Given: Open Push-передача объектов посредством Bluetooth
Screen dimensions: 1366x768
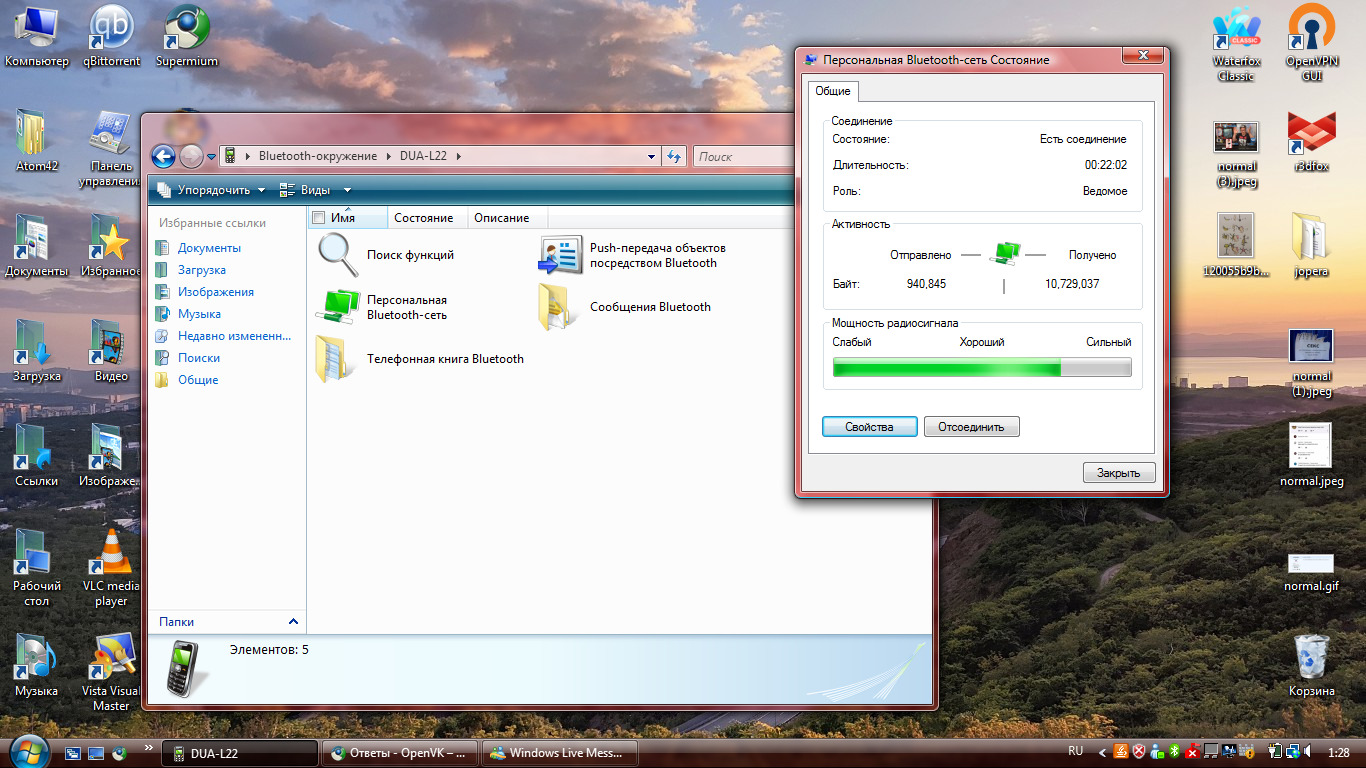Looking at the screenshot, I should (x=561, y=255).
